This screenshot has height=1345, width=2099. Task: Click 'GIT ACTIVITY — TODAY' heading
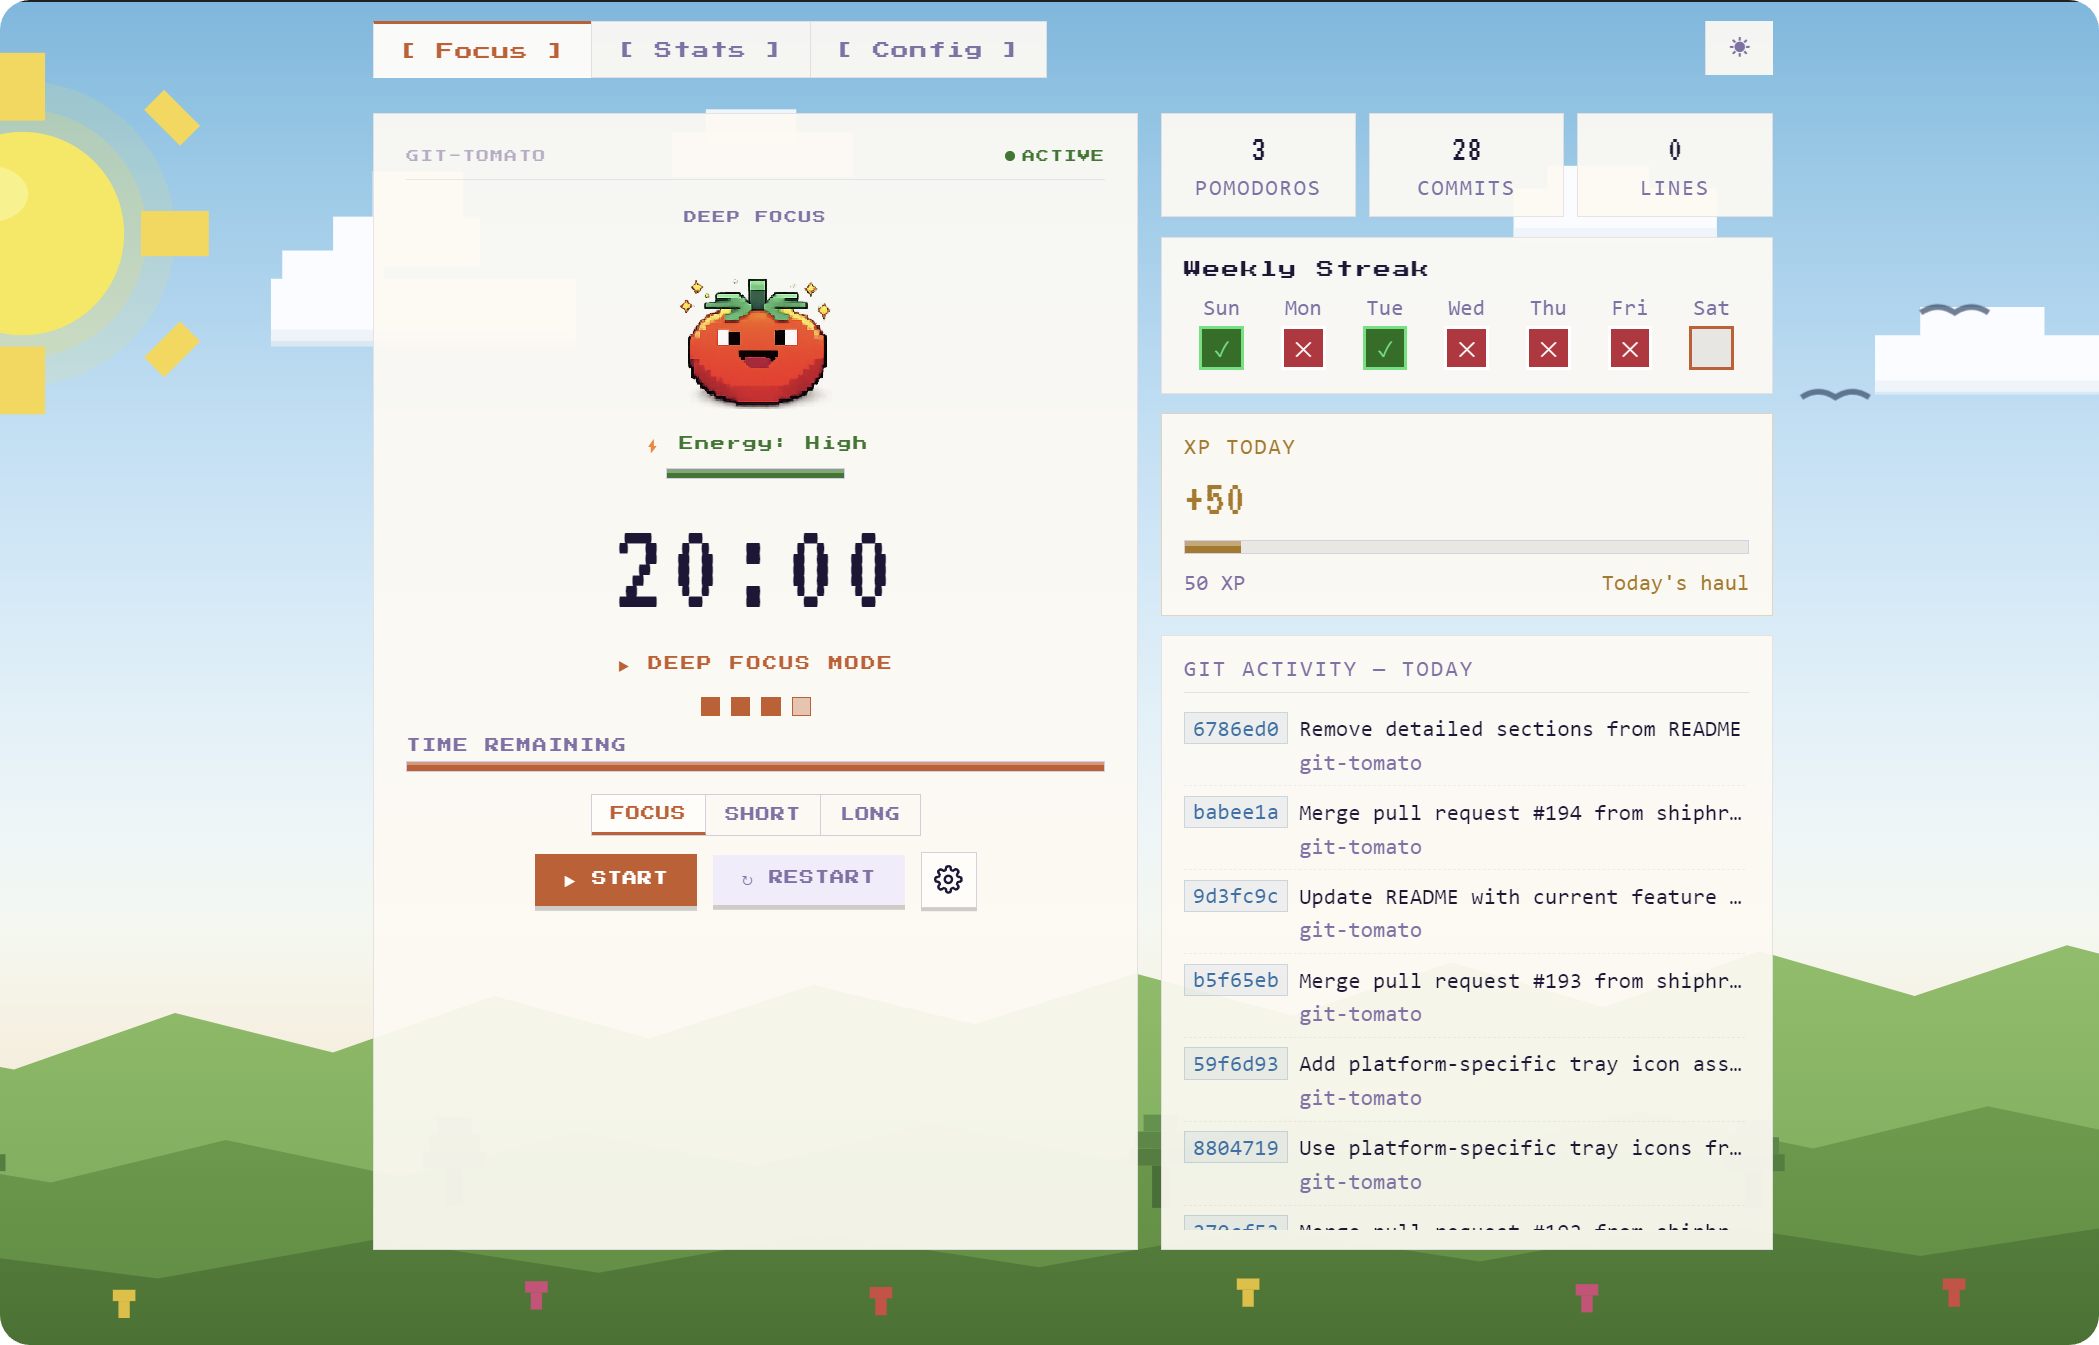coord(1328,669)
